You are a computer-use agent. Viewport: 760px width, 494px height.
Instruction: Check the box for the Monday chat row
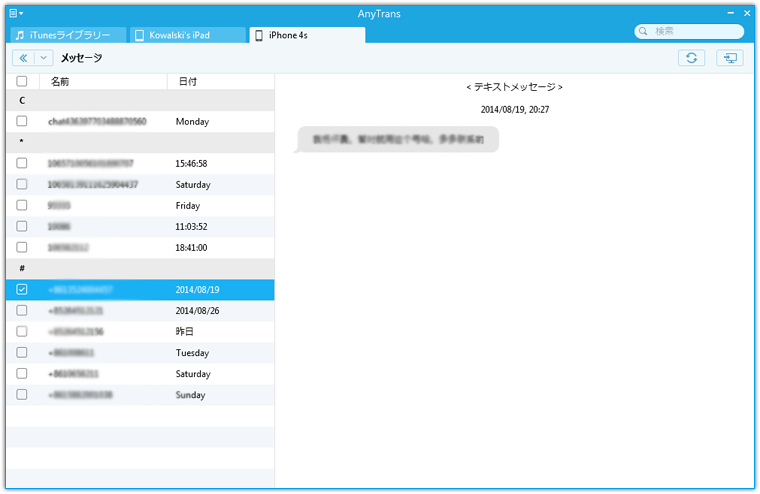(x=22, y=121)
